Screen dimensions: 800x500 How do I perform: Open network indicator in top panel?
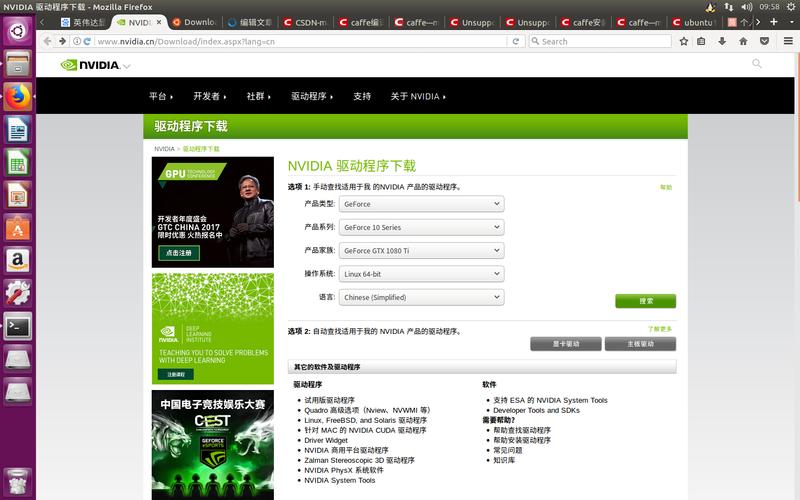pos(729,7)
